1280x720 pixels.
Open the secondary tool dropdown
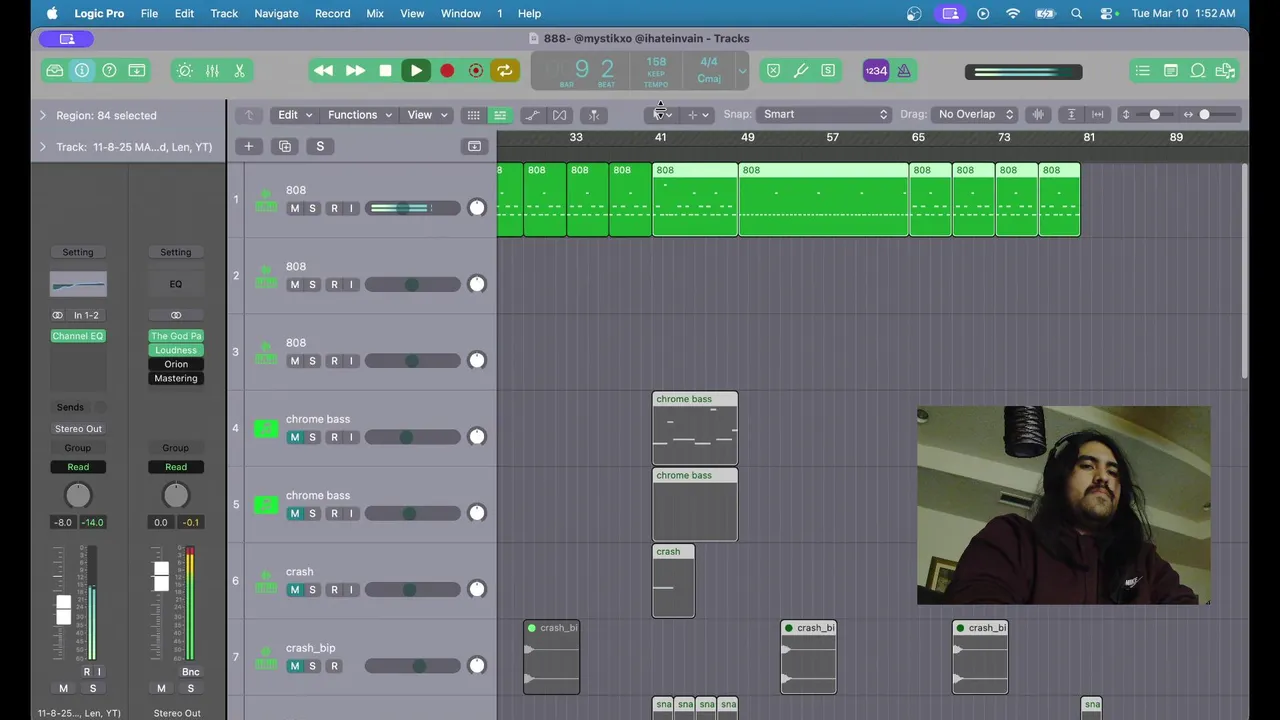coord(697,115)
